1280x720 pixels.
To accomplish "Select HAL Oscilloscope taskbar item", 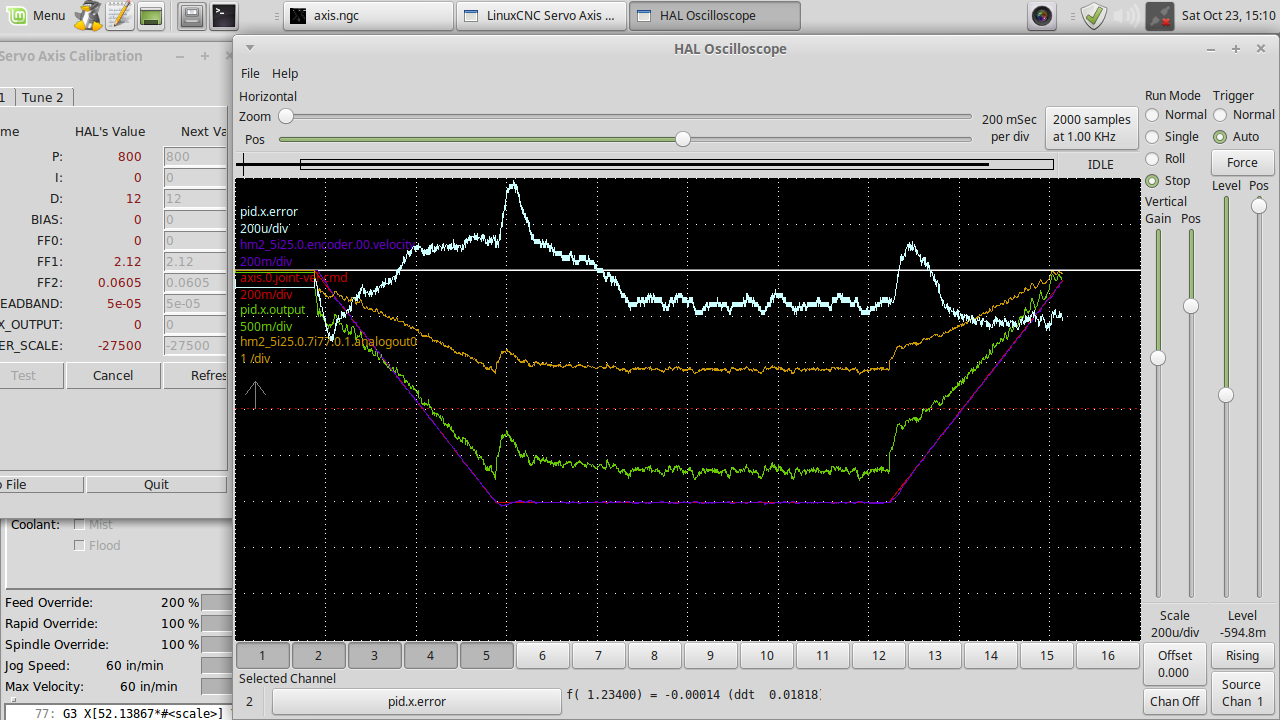I will (x=715, y=15).
